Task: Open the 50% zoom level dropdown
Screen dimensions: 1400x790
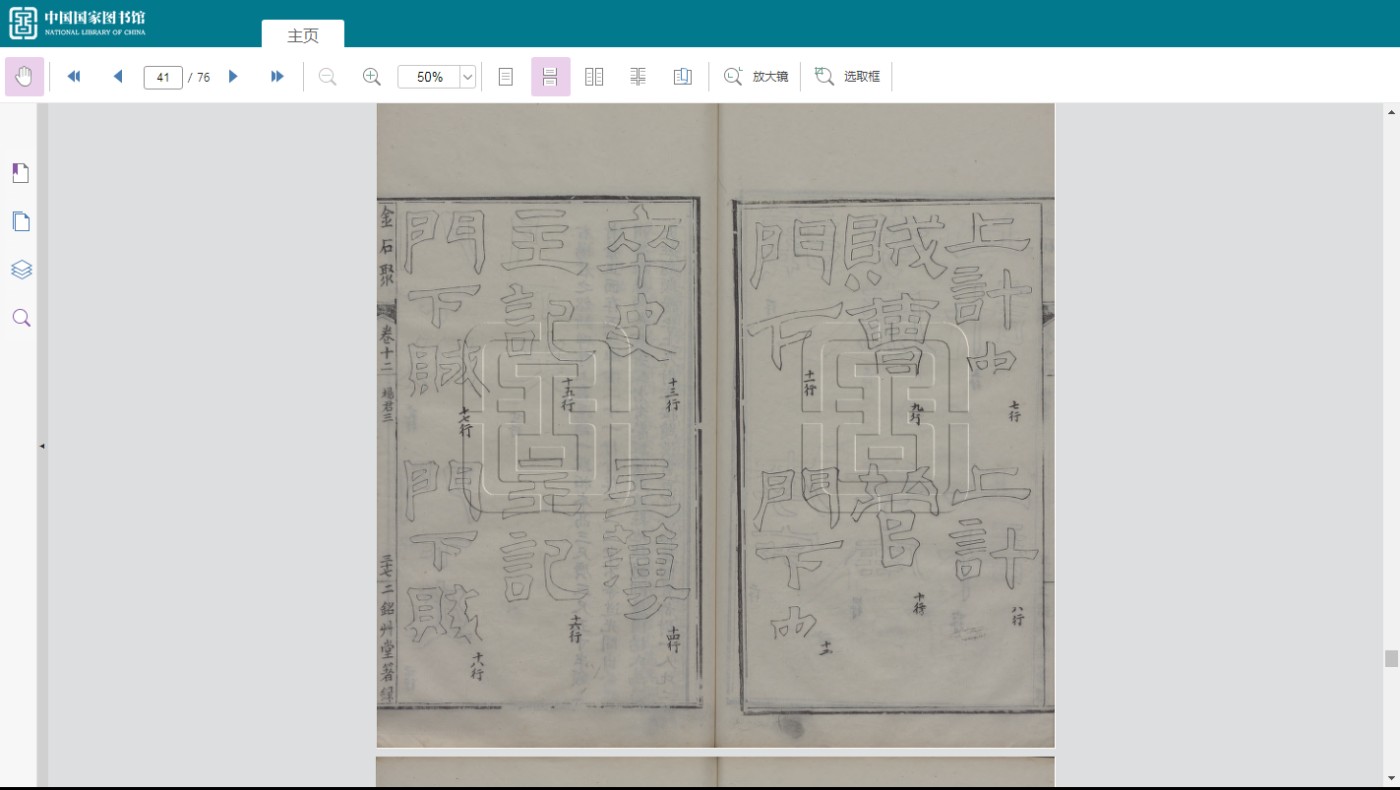Action: click(467, 77)
